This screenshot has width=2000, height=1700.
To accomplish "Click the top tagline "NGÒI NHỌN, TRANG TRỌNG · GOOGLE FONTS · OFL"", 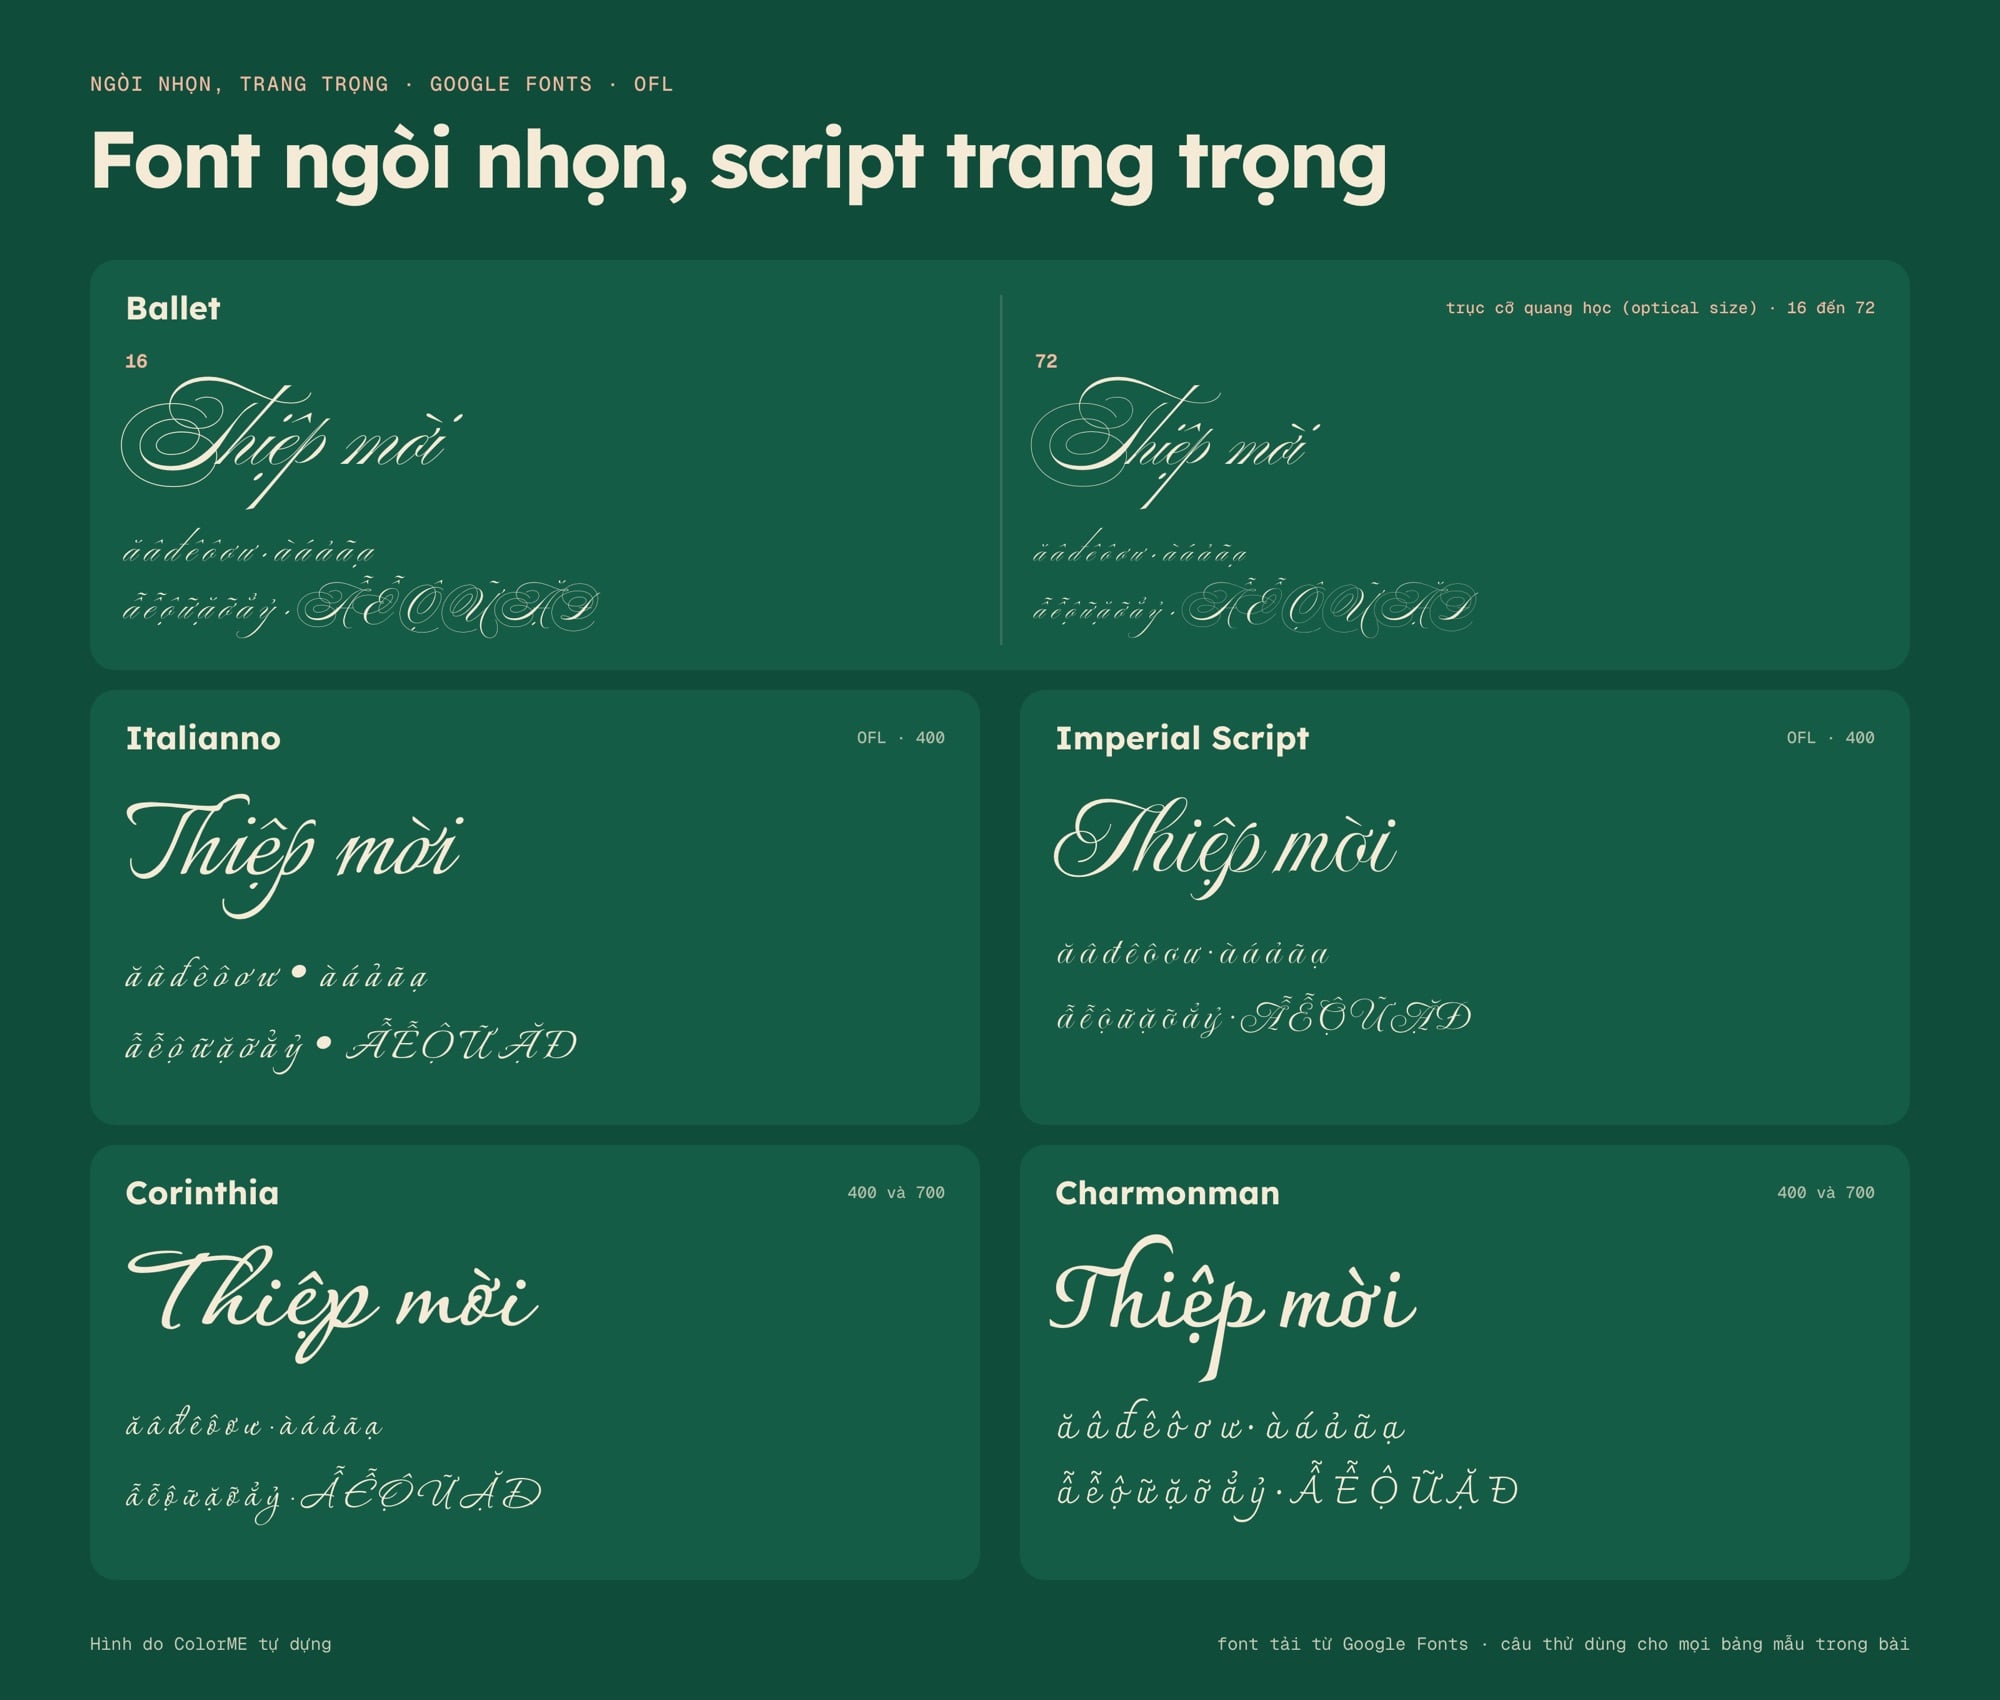I will pos(382,85).
